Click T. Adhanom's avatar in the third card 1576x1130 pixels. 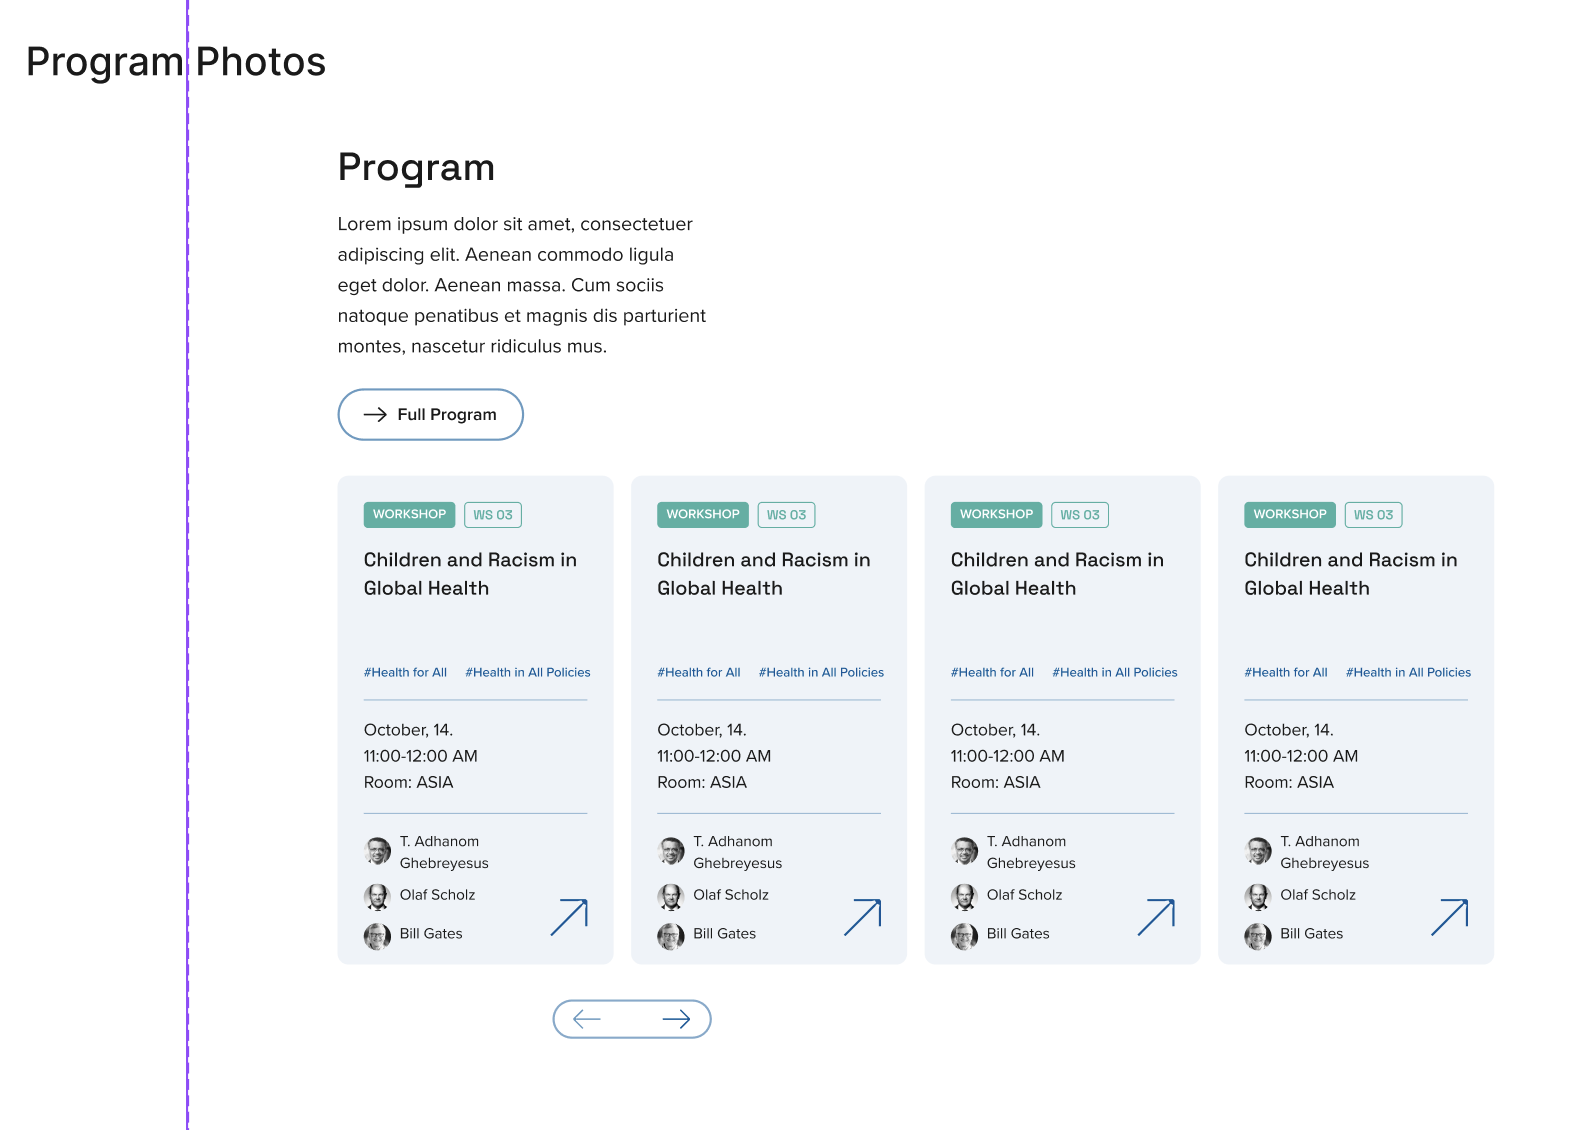[965, 851]
